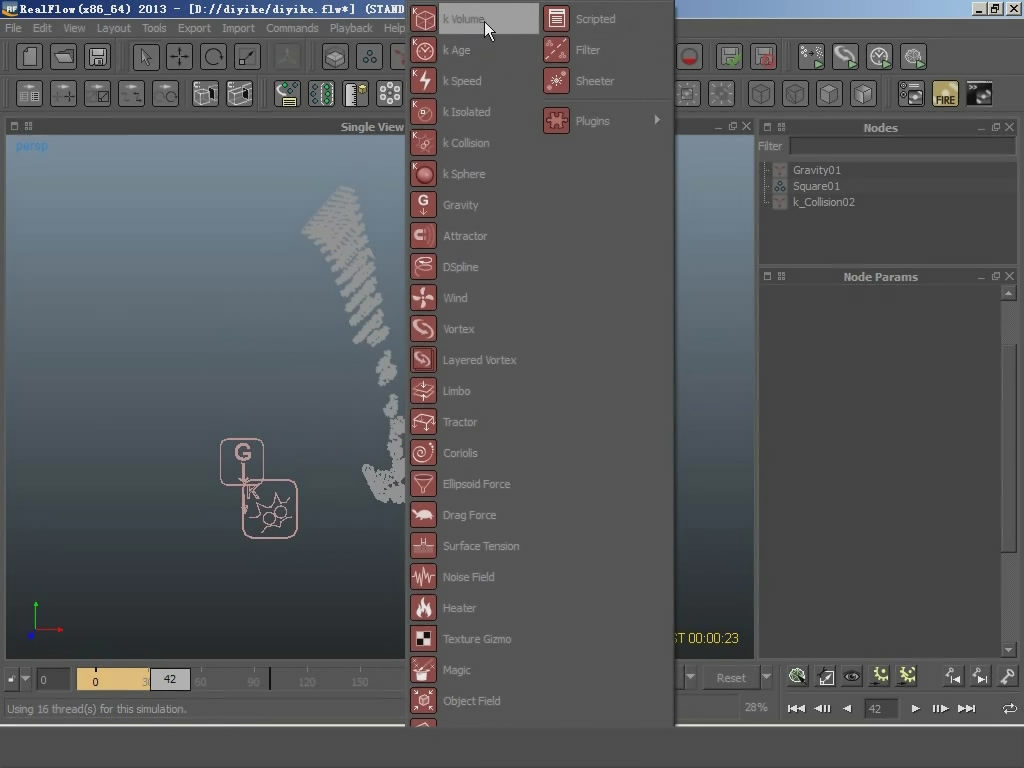The image size is (1024, 768).
Task: Activate the Rotate tool
Action: 214,57
